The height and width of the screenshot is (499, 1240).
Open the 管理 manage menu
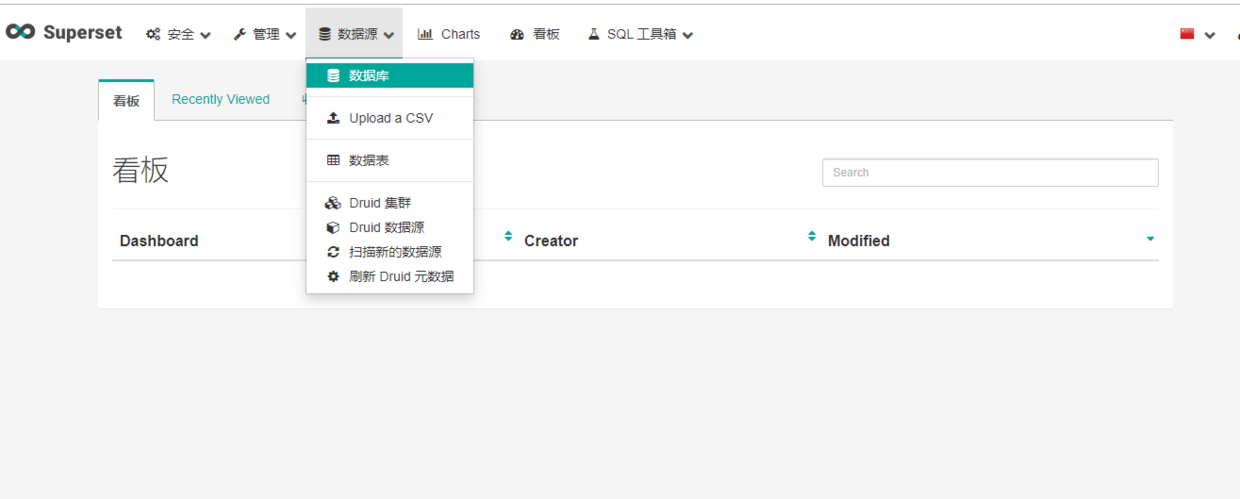tap(265, 34)
